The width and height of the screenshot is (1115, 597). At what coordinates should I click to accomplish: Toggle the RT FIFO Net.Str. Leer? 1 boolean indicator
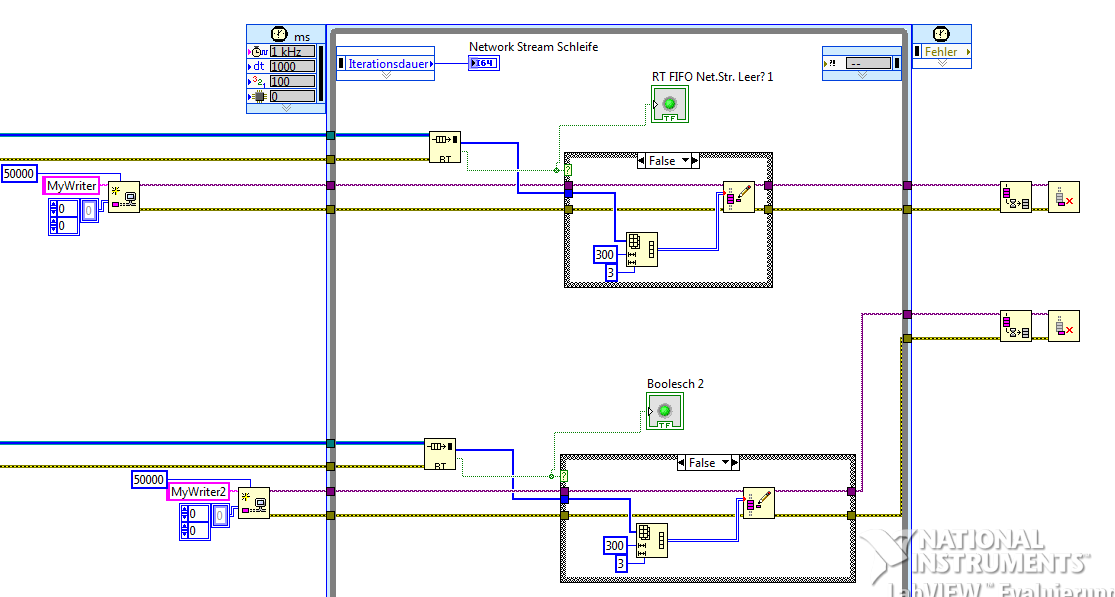tap(670, 104)
